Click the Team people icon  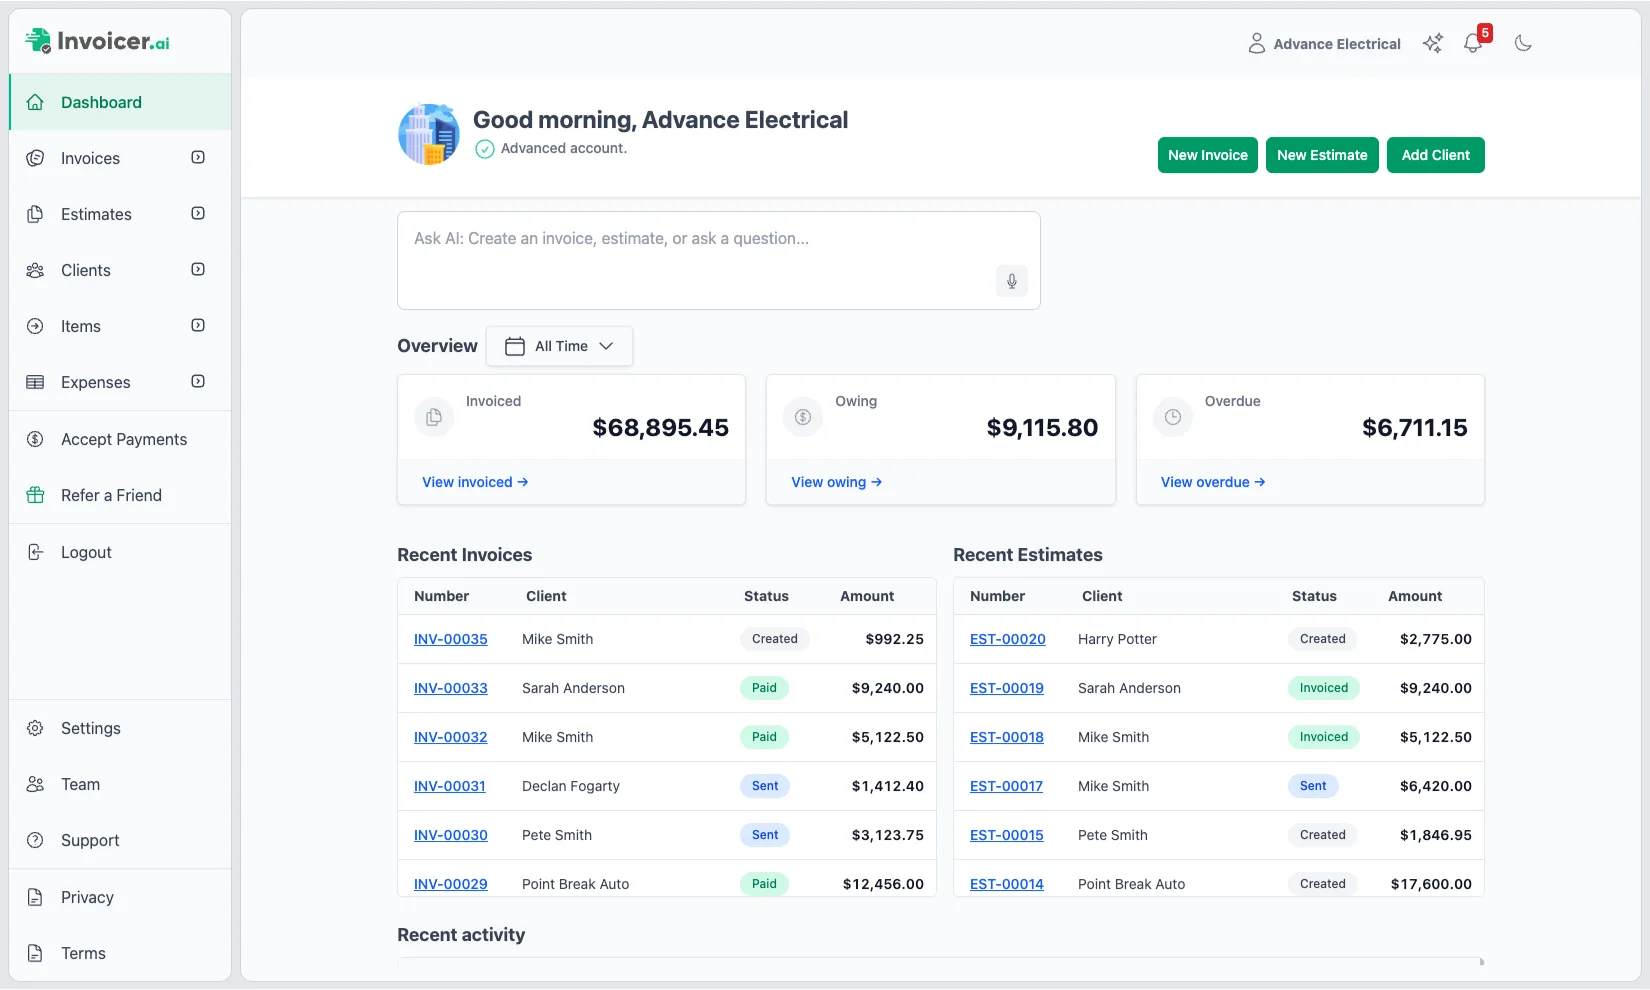coord(35,784)
